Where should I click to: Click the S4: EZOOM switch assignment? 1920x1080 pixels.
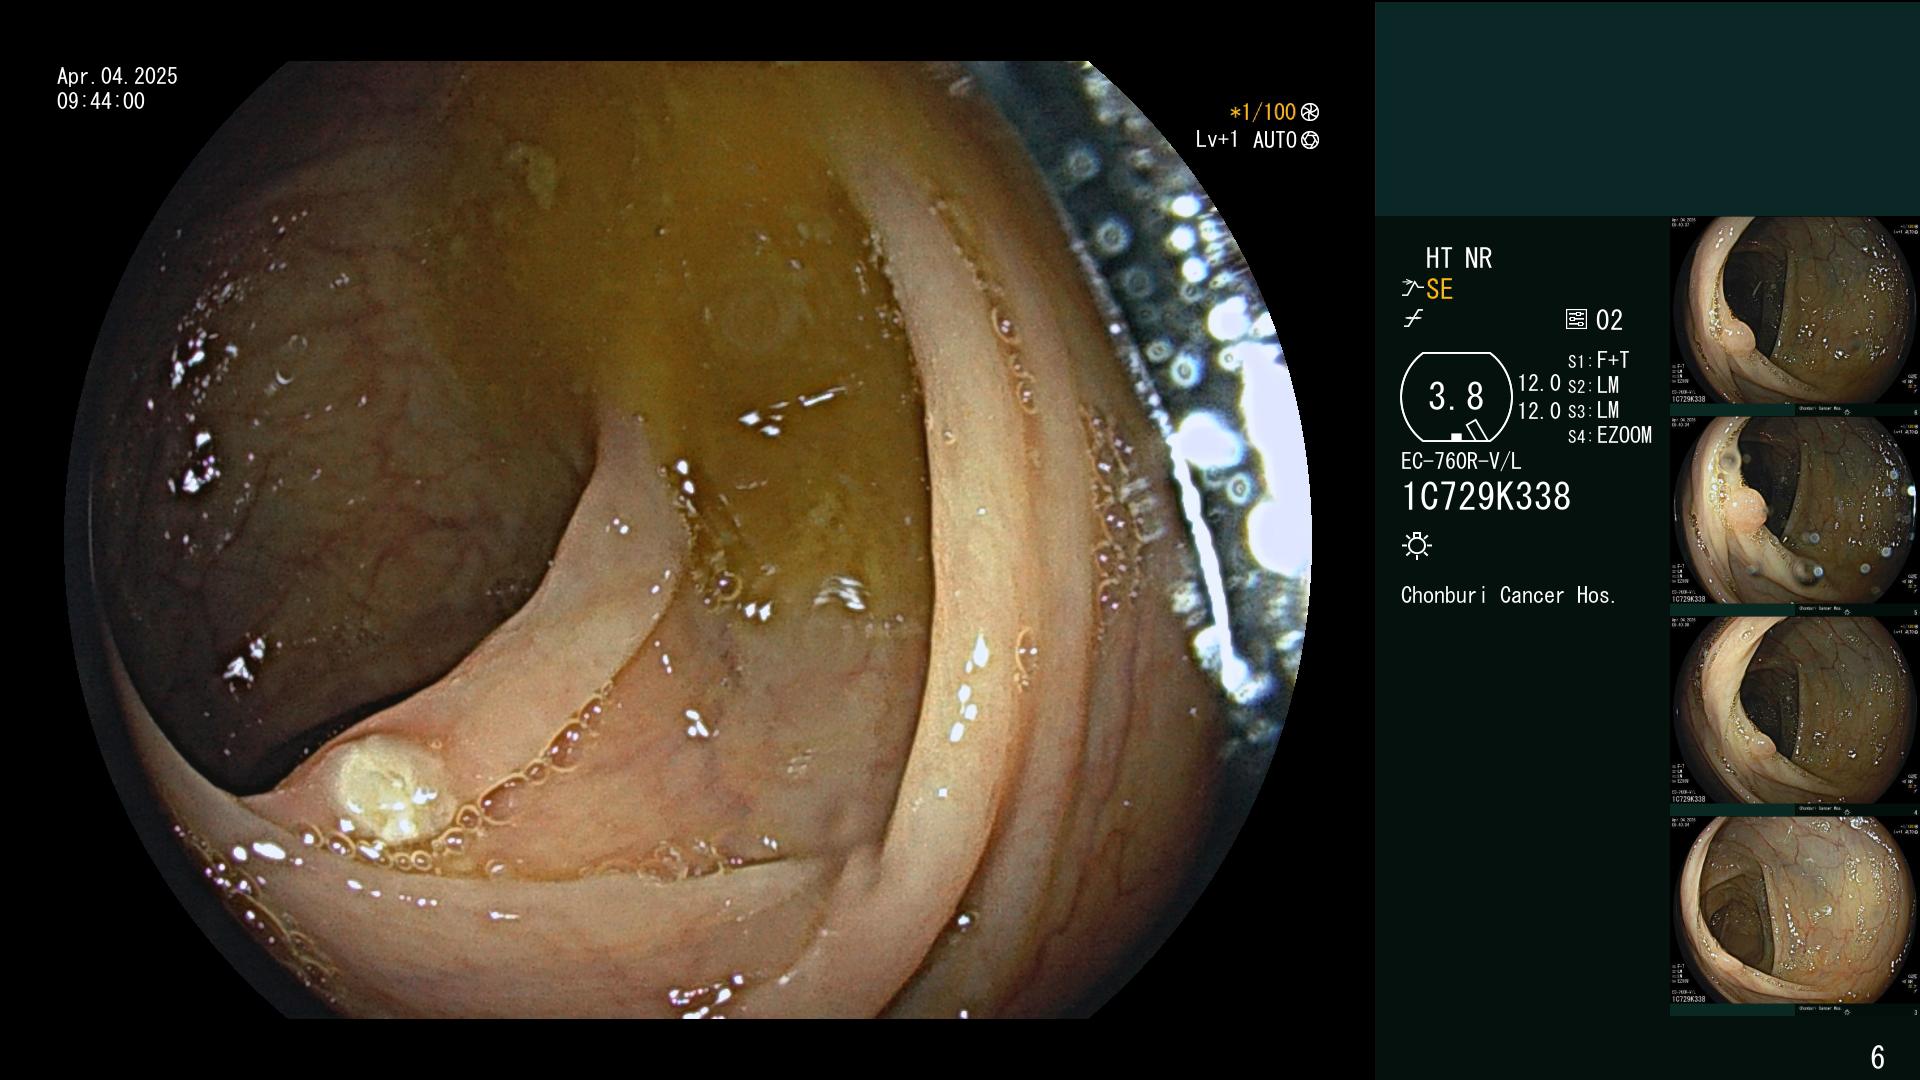point(1610,435)
